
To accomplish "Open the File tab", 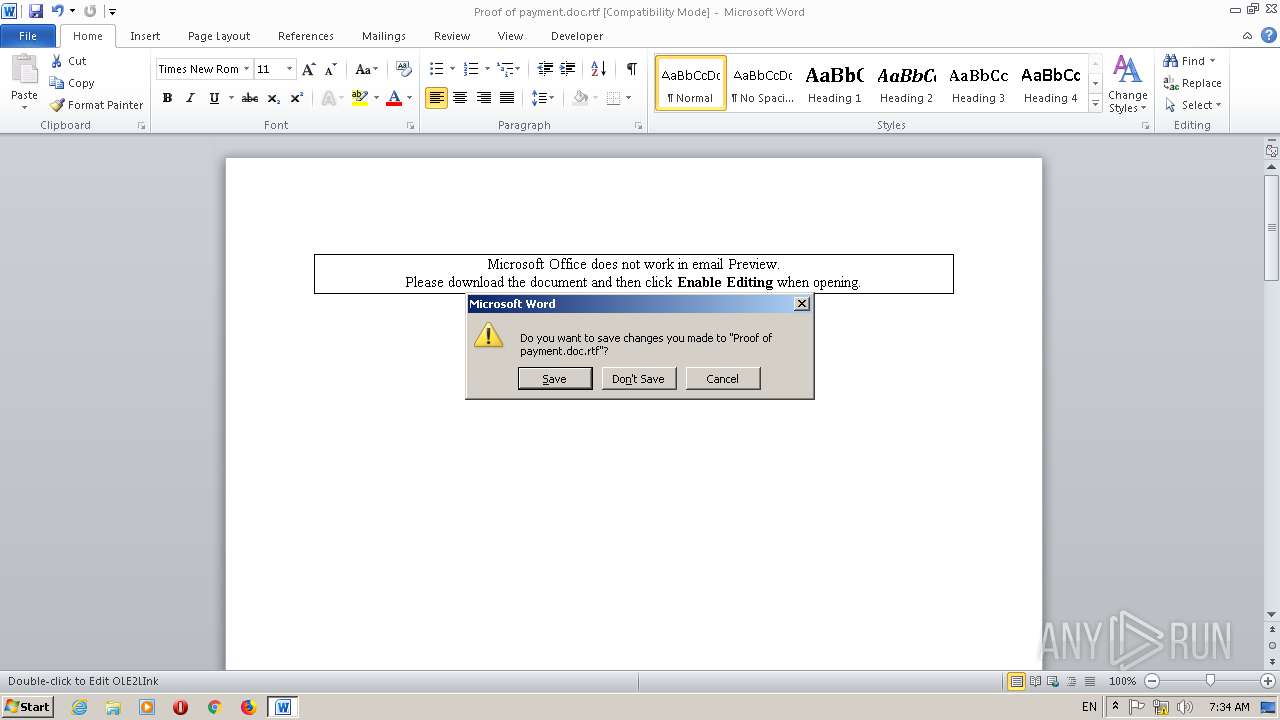I will pos(28,36).
